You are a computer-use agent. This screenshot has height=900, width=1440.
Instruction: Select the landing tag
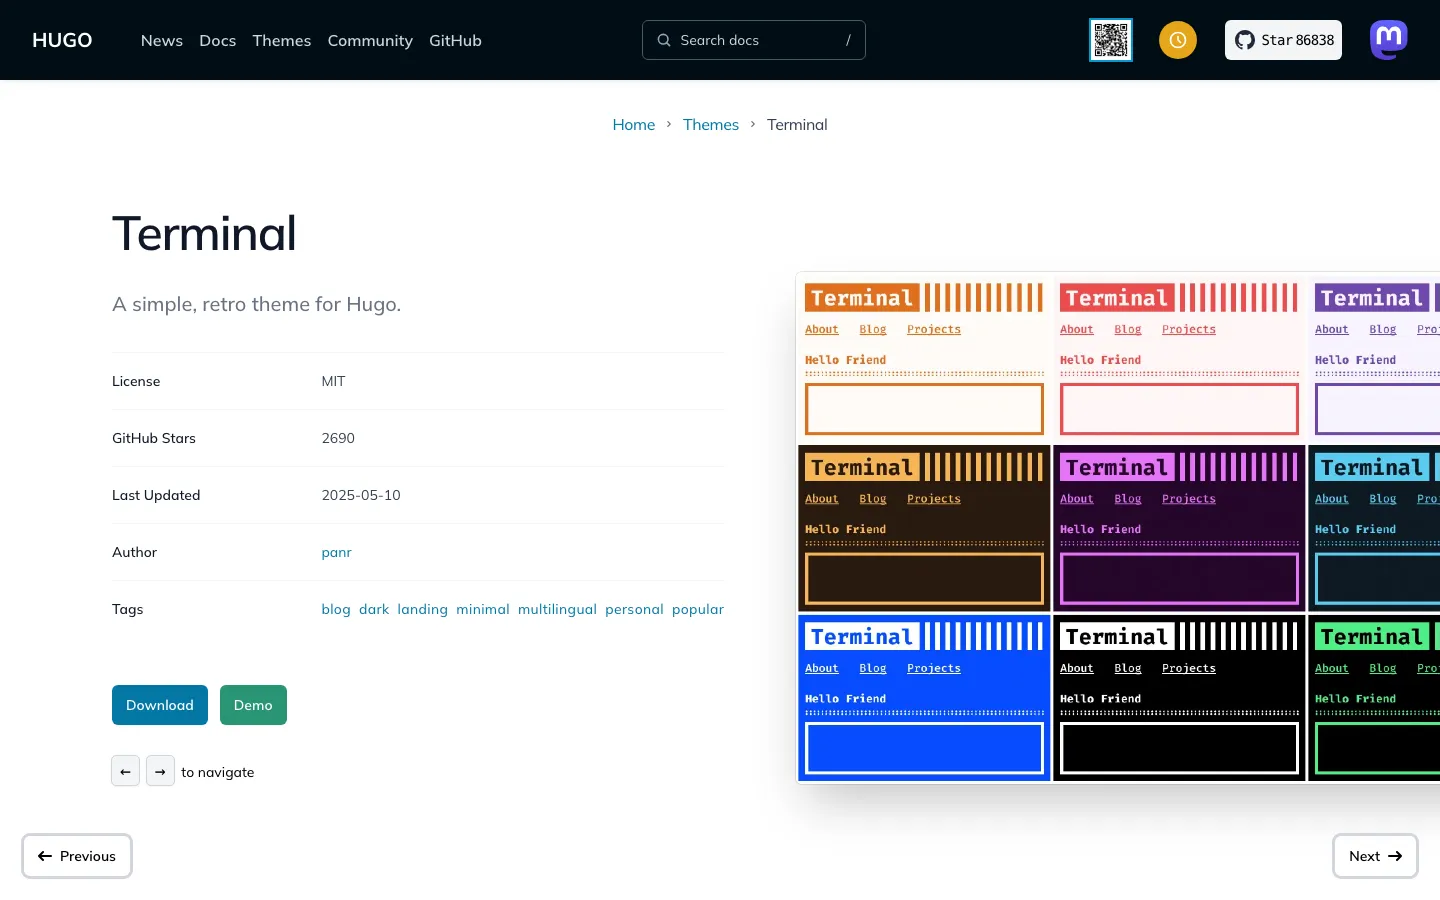423,609
